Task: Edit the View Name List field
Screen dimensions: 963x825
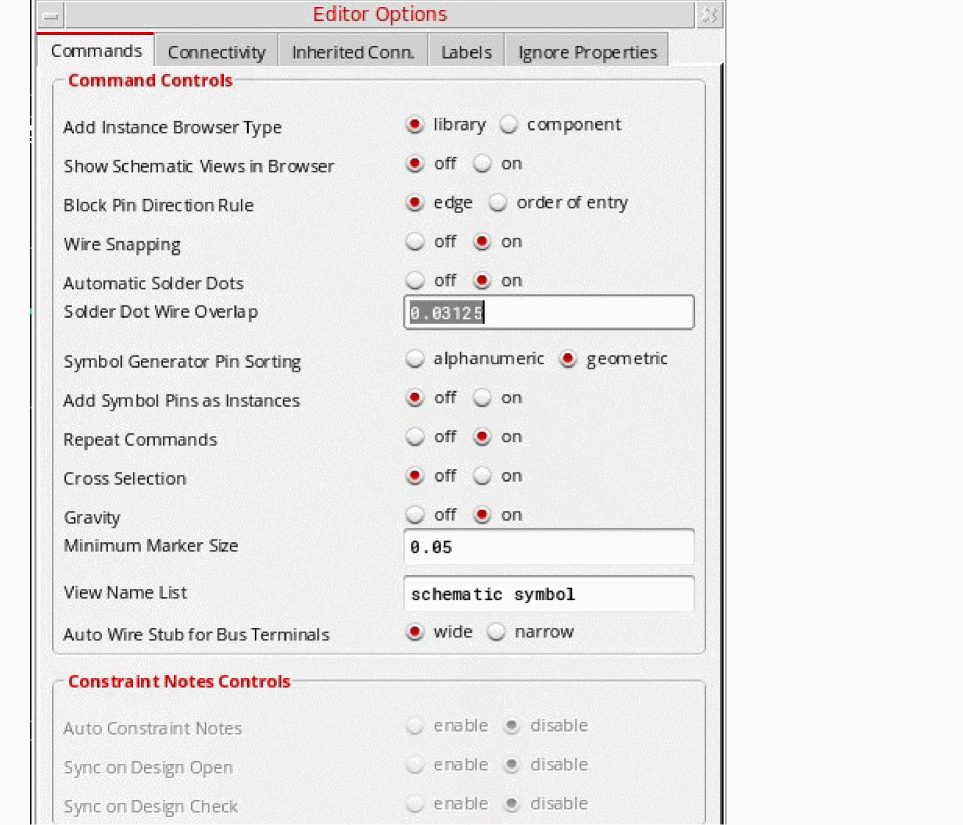Action: pyautogui.click(x=548, y=594)
